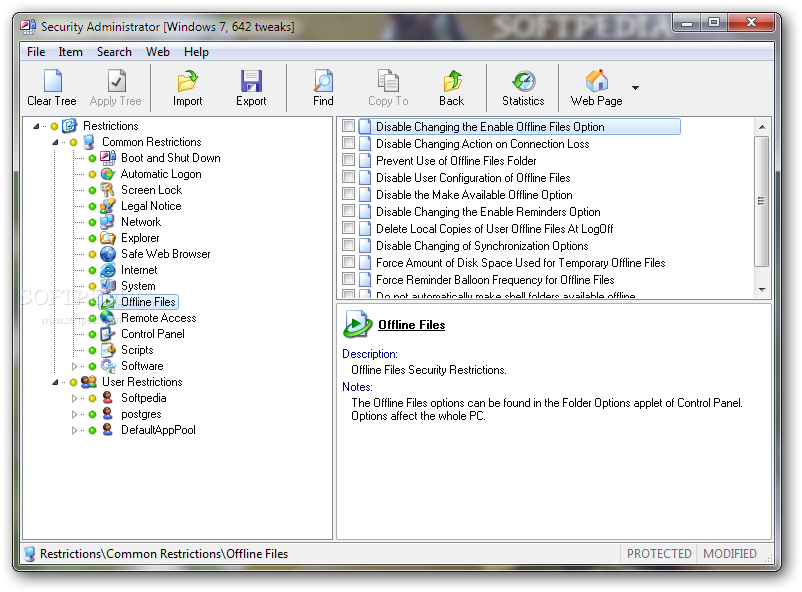
Task: Click the restrictions list scroll down arrow
Action: pyautogui.click(x=762, y=290)
